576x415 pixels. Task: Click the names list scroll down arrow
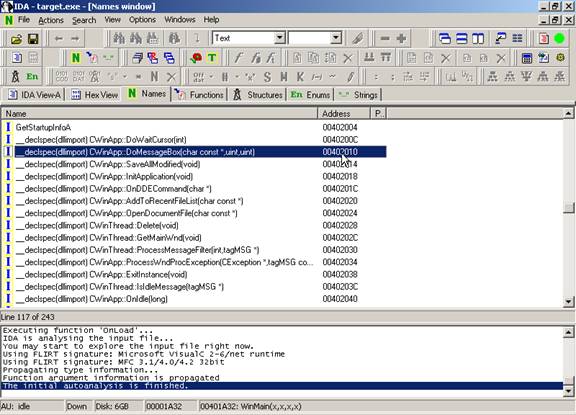(568, 302)
